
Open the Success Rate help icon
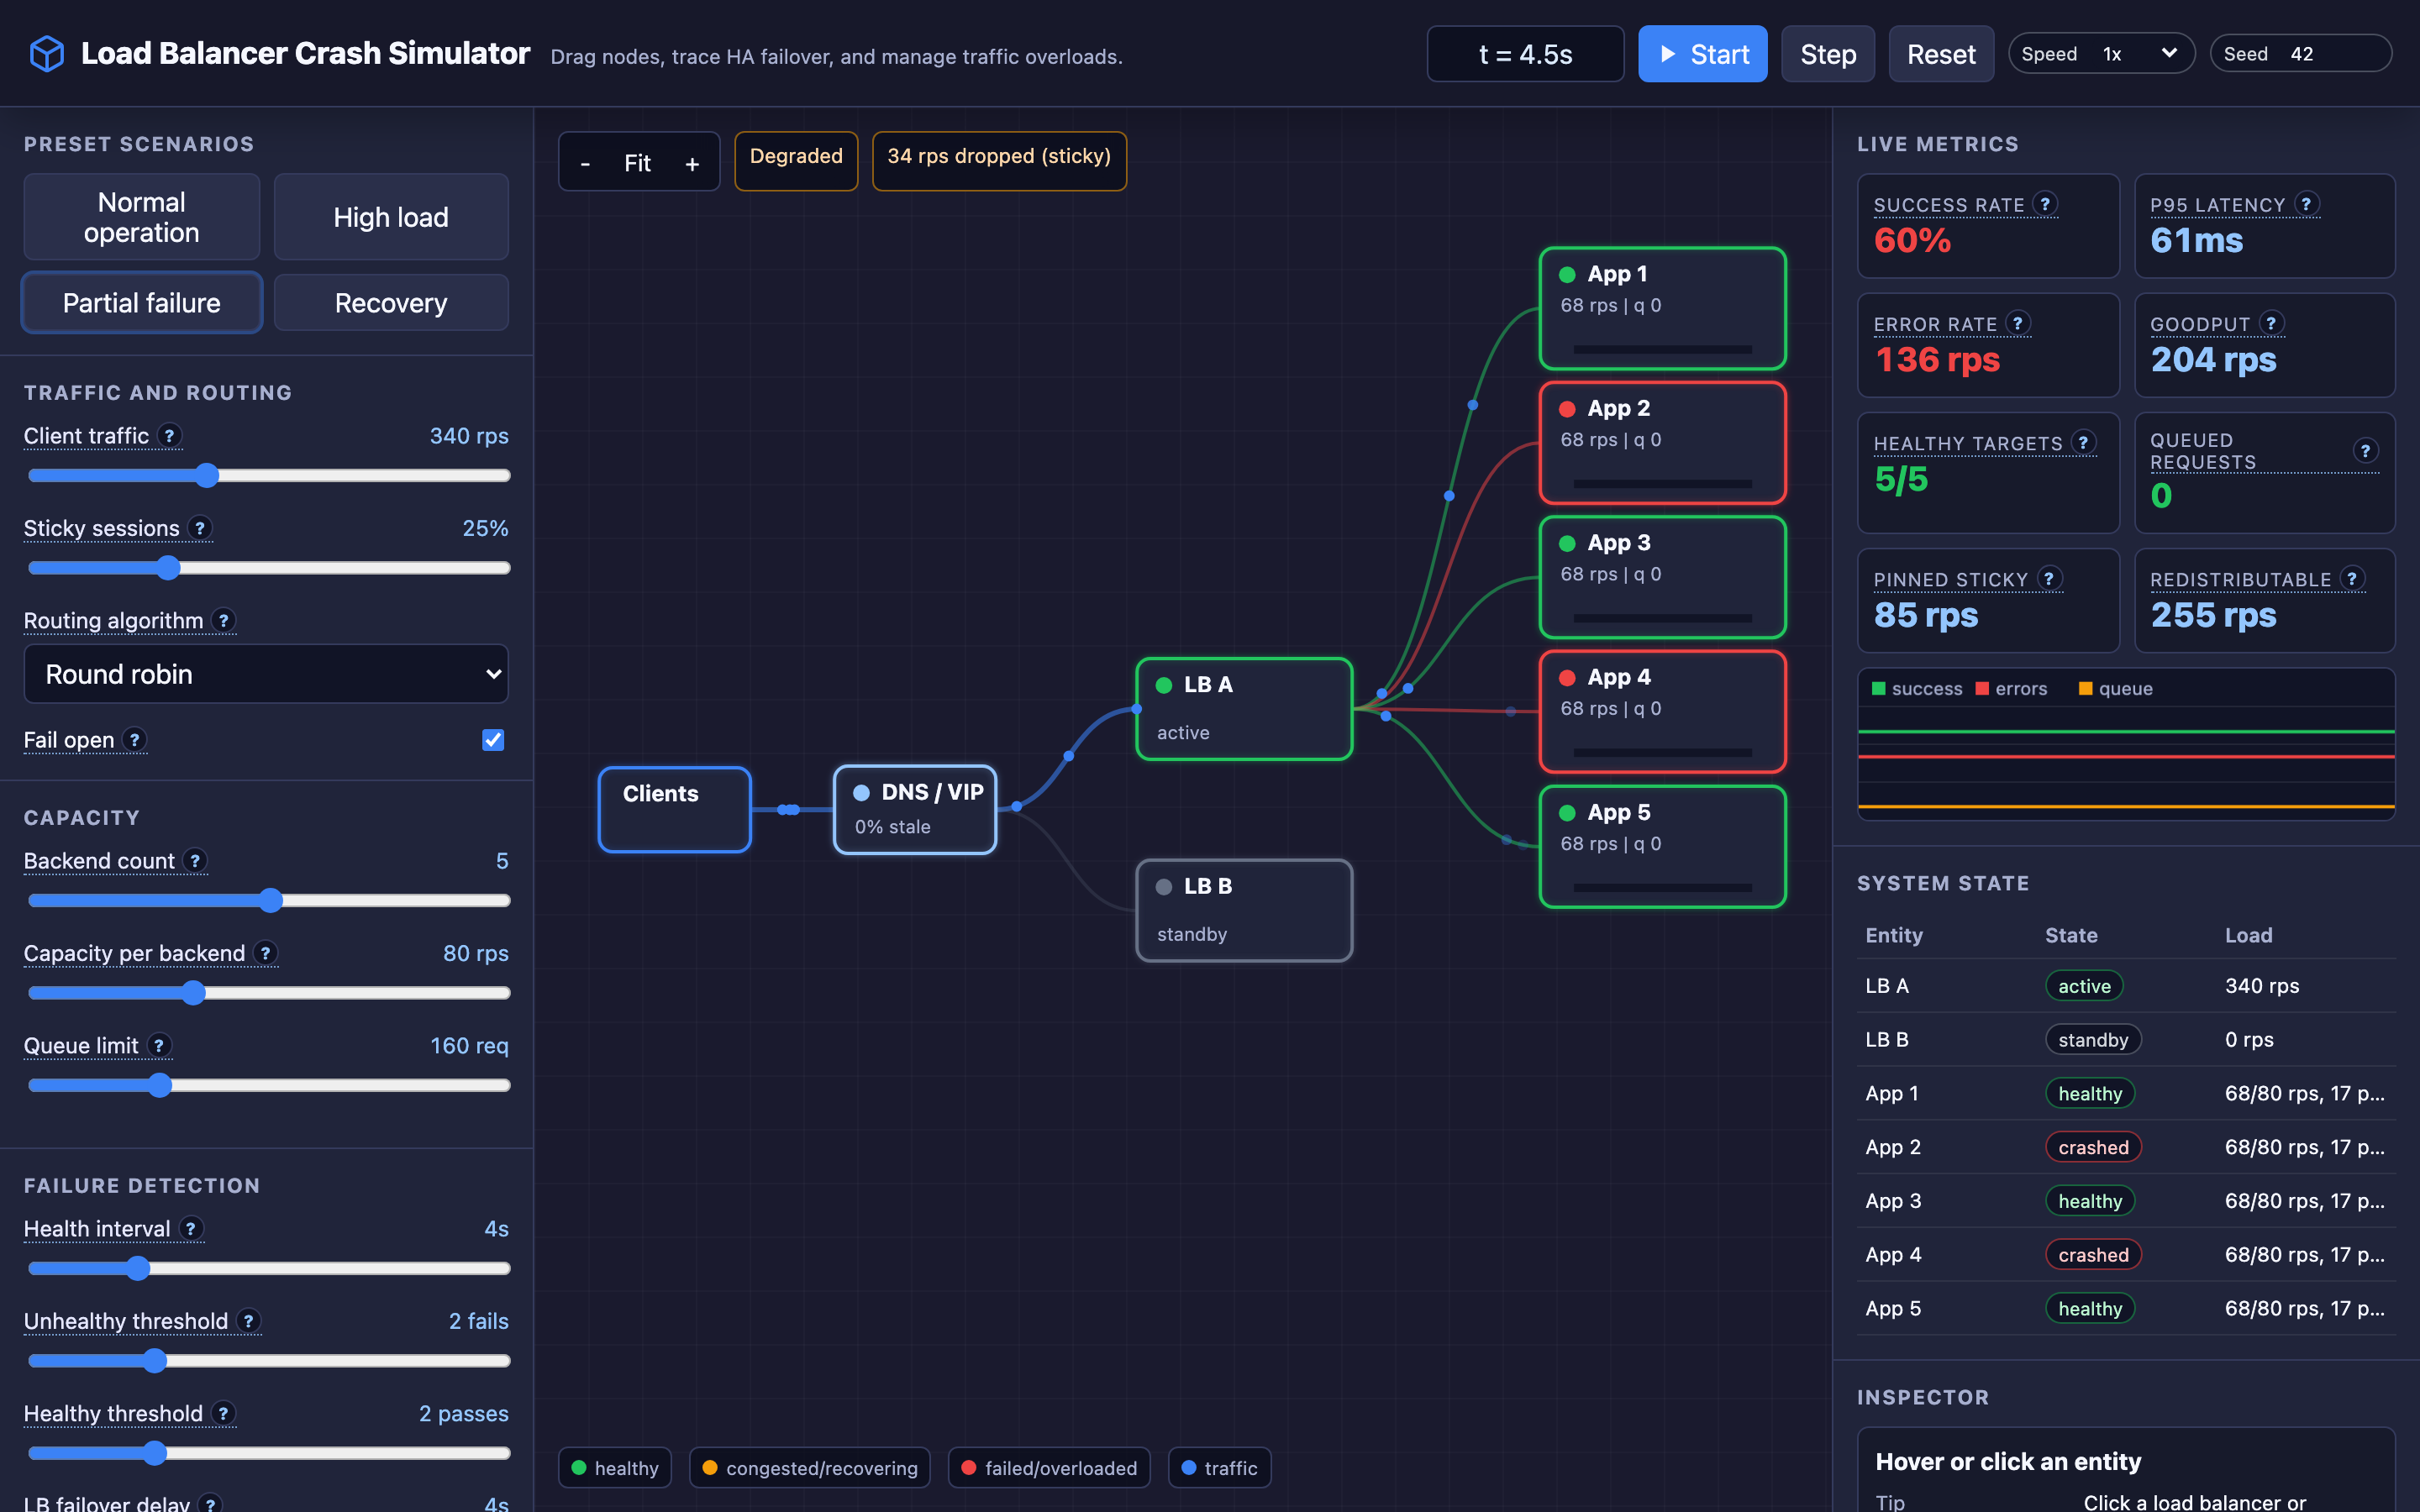tap(2046, 204)
